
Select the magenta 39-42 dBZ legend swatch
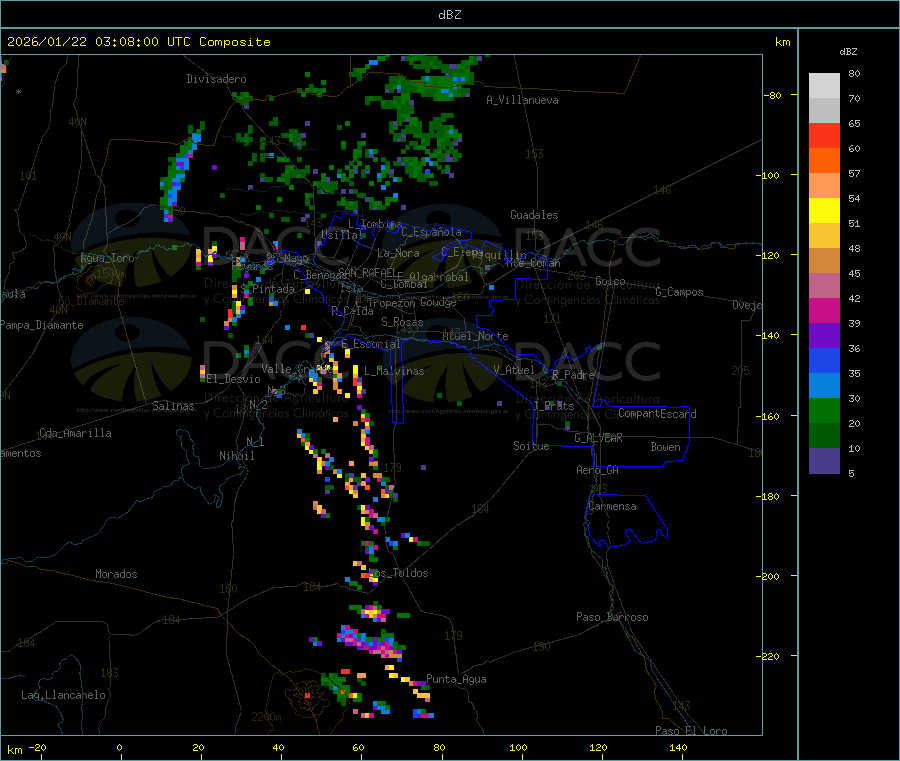[824, 310]
